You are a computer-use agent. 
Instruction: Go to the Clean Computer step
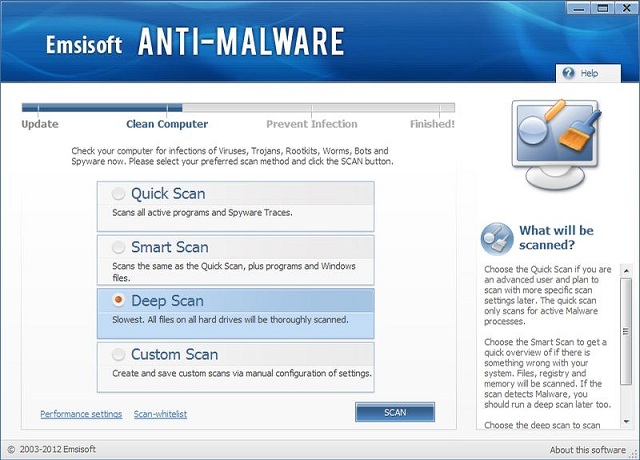[x=167, y=124]
